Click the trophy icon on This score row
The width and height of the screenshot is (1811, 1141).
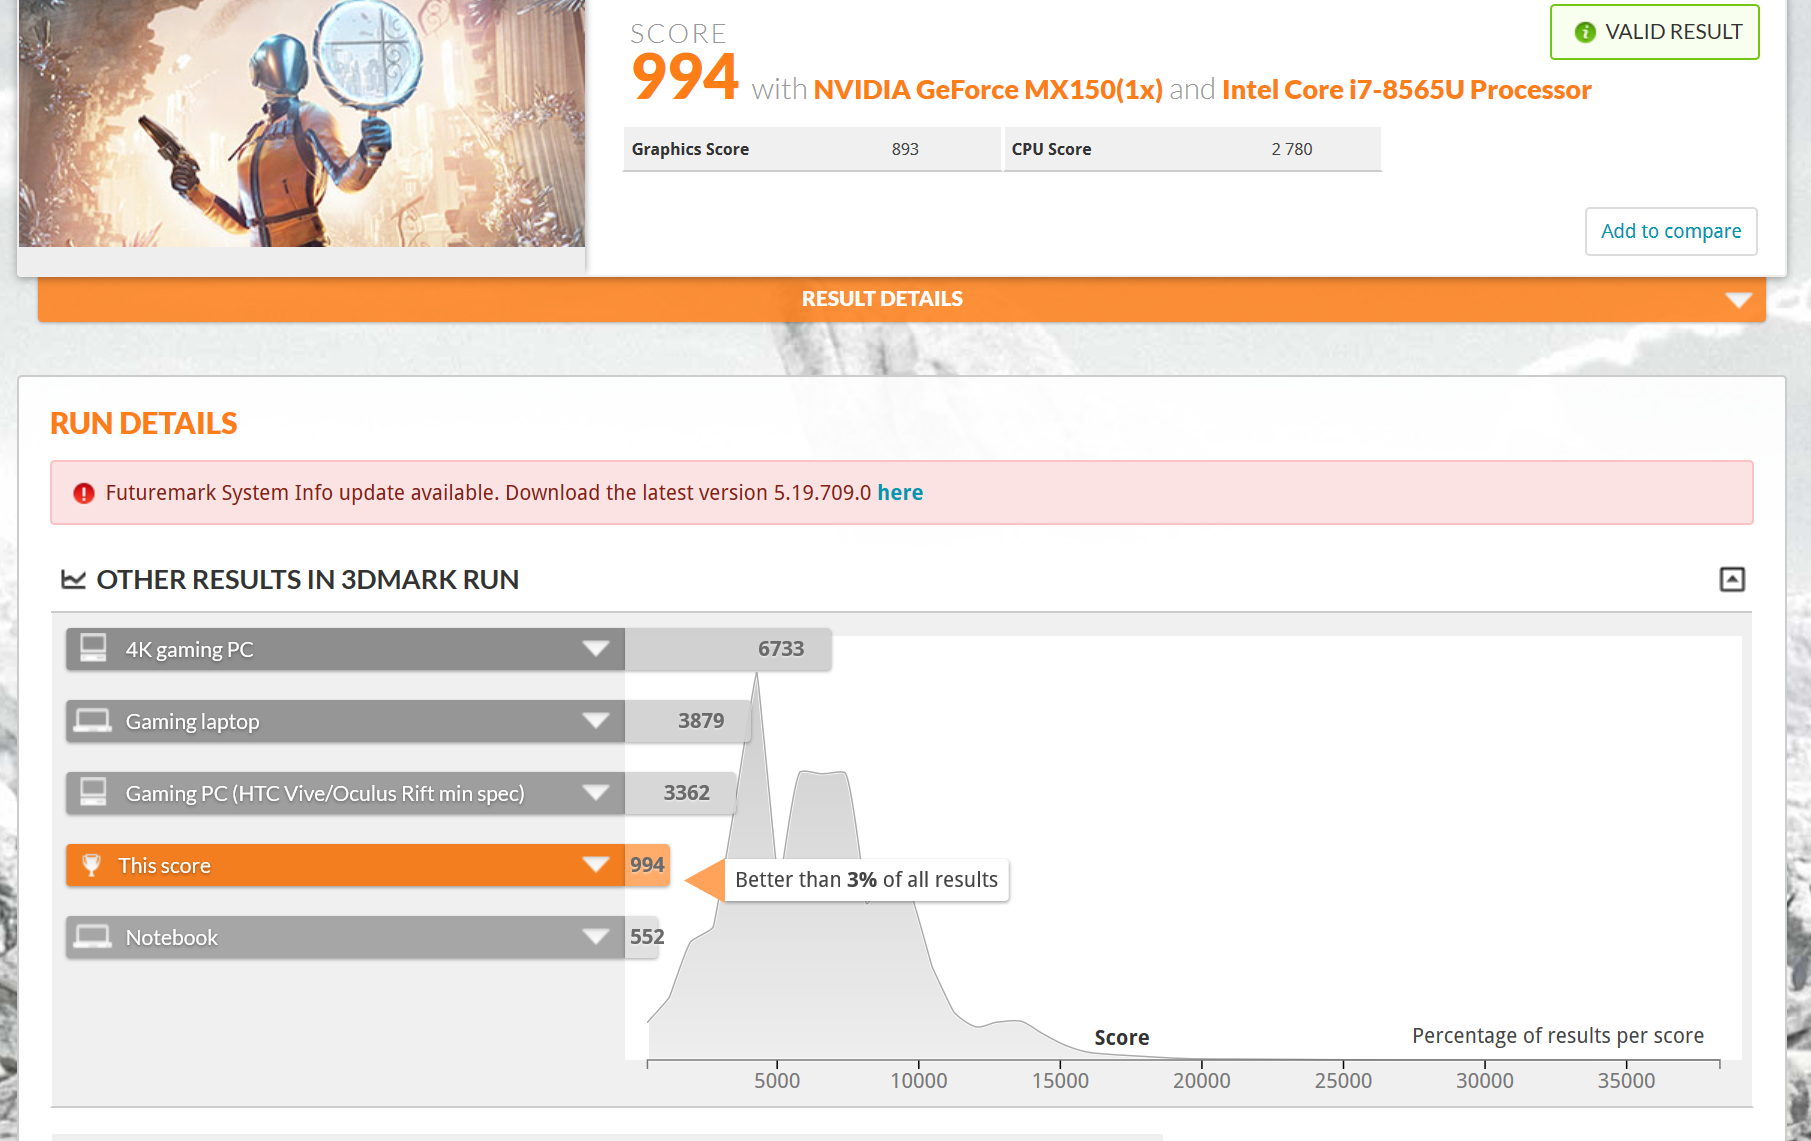91,865
